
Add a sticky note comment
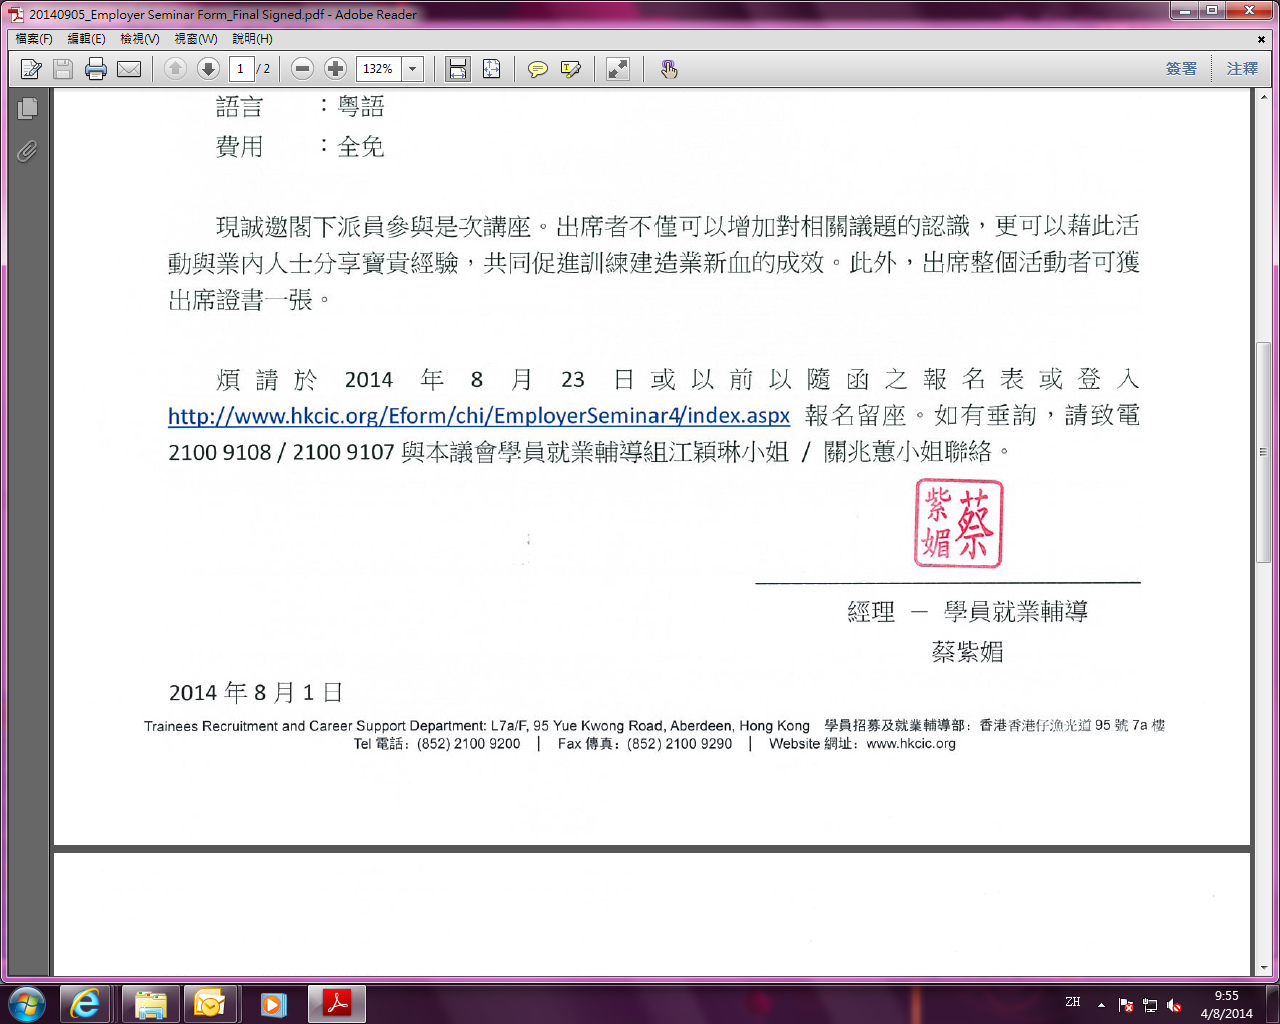coord(538,69)
